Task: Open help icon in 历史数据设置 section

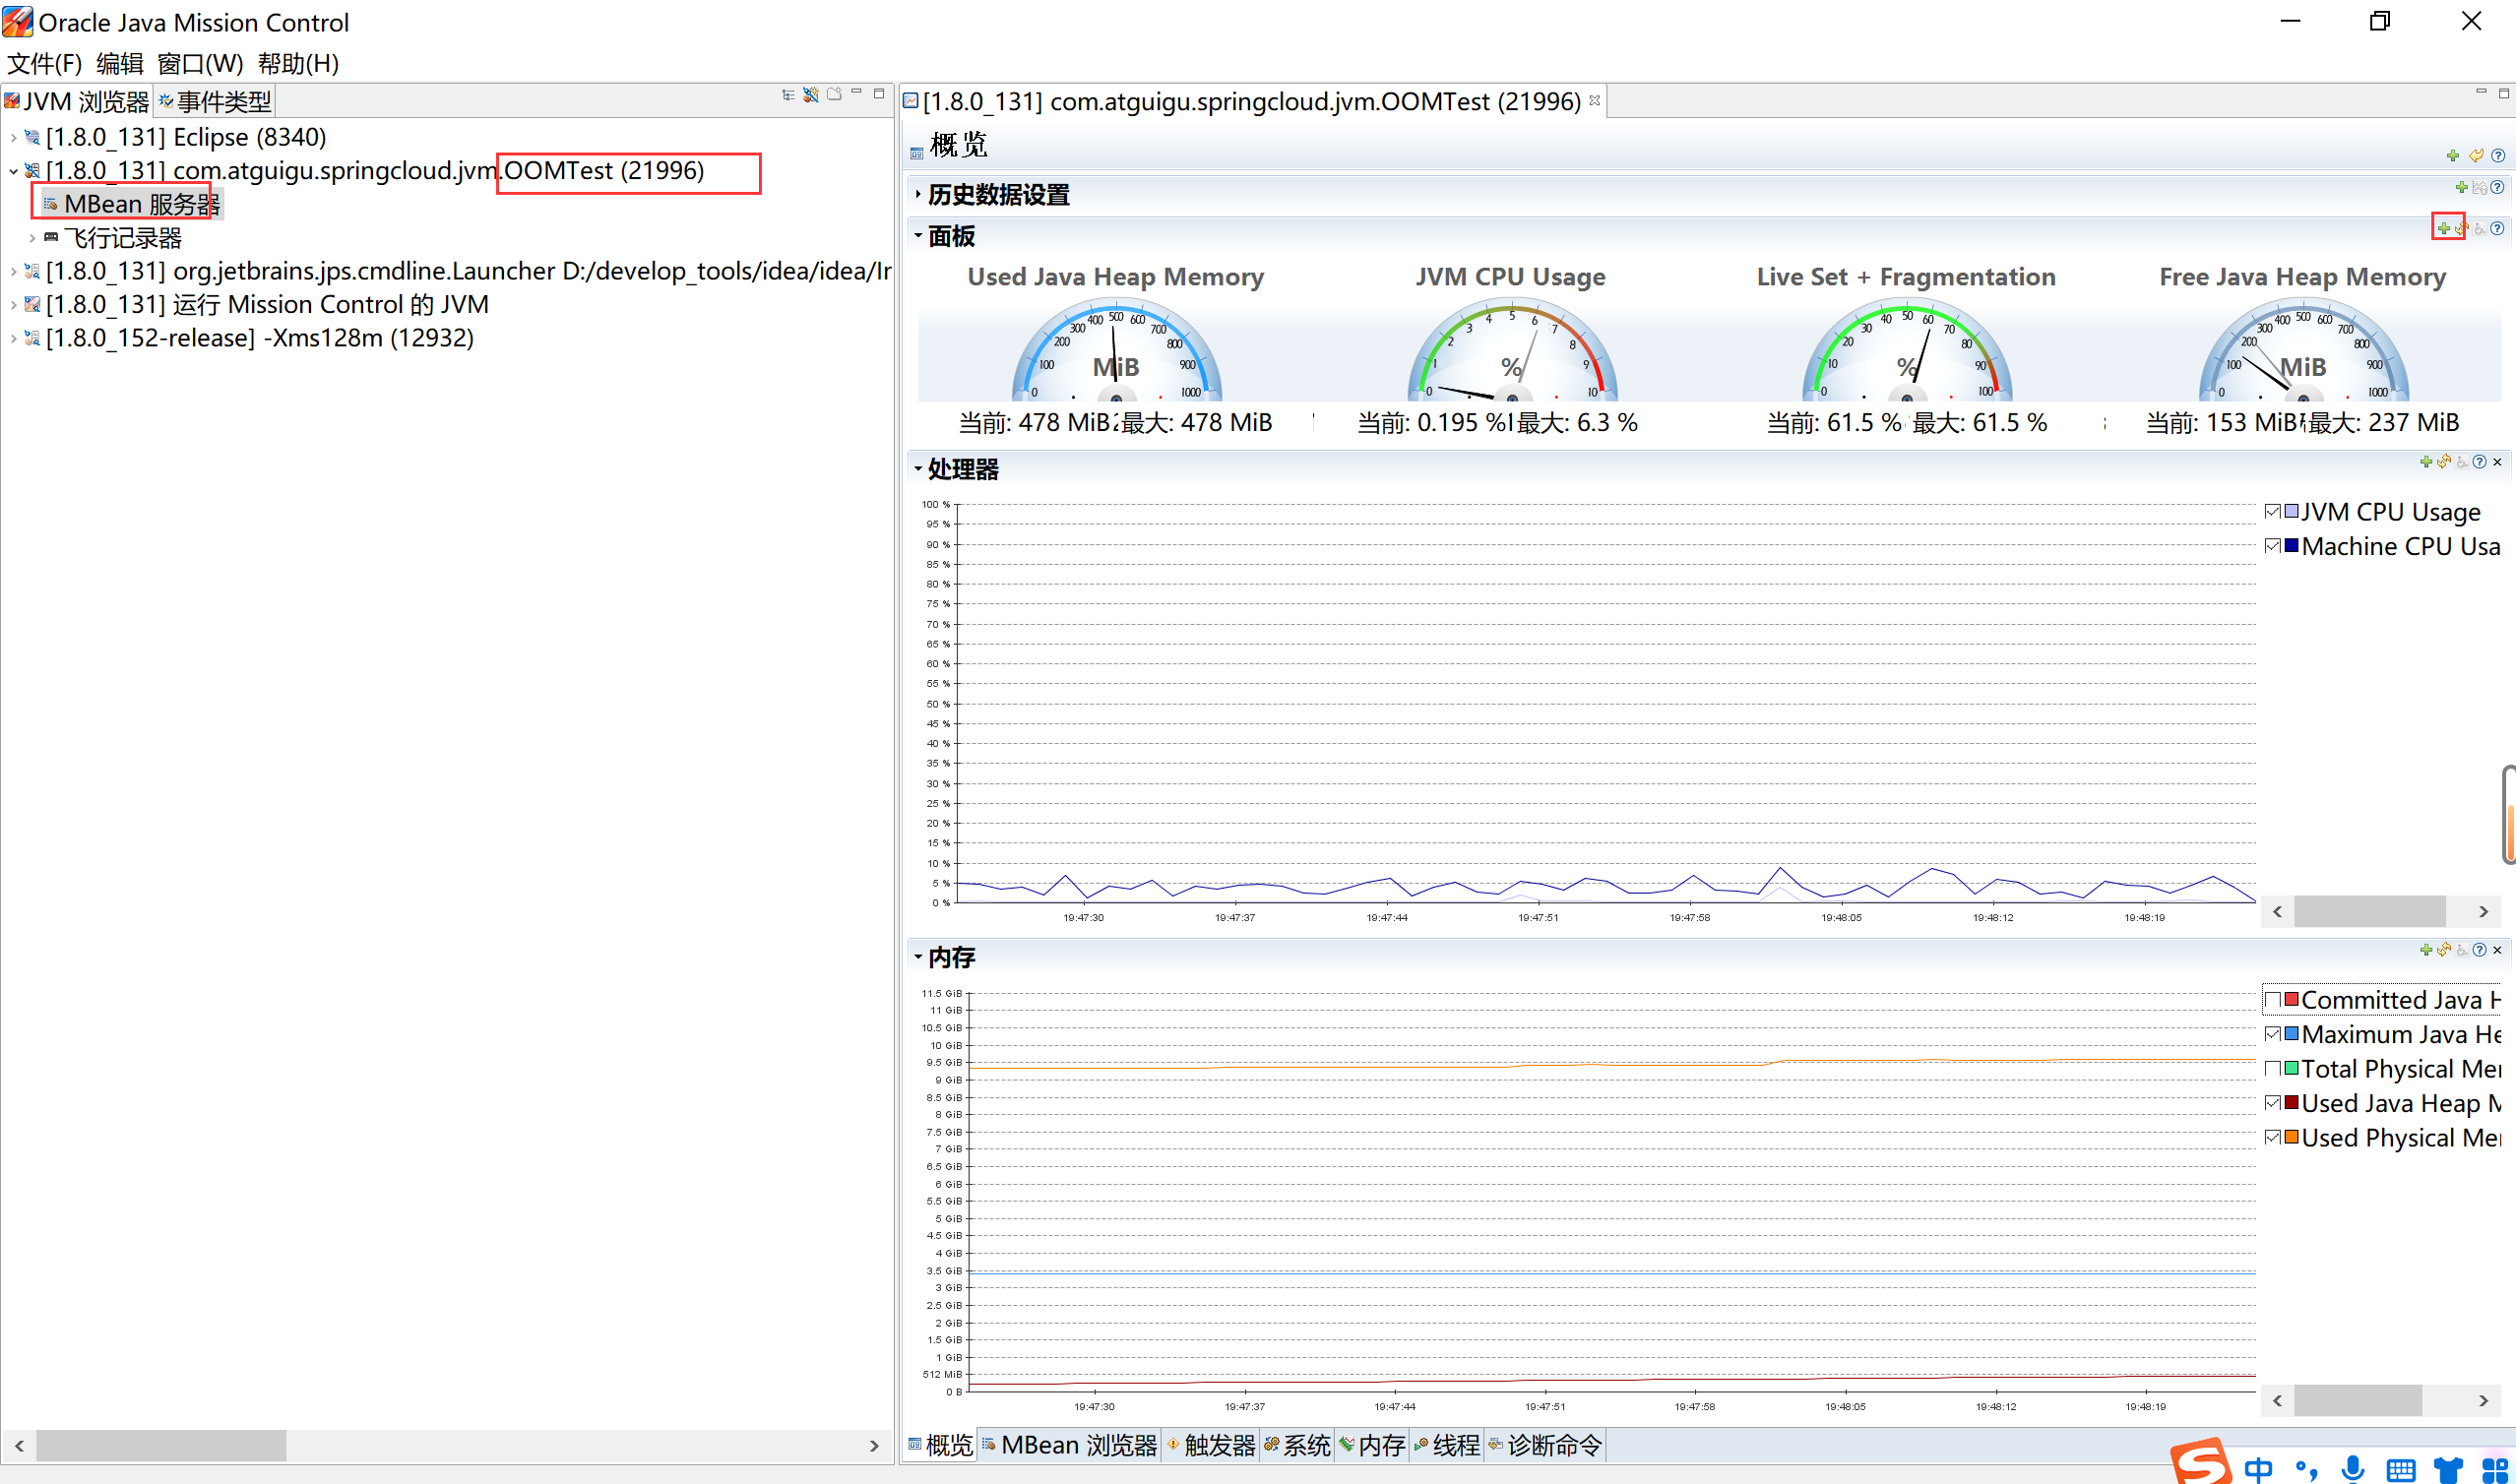Action: (x=2498, y=187)
